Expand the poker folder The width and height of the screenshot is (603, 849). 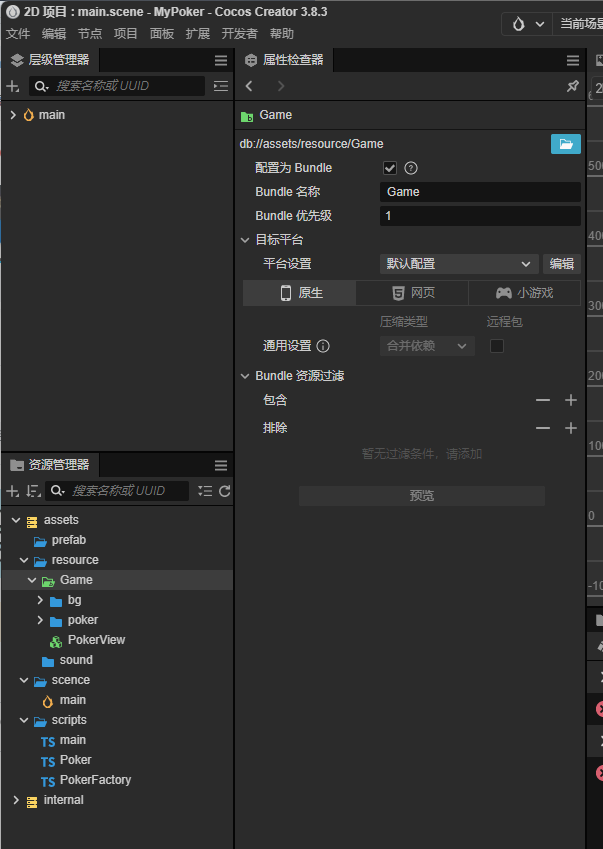[40, 621]
